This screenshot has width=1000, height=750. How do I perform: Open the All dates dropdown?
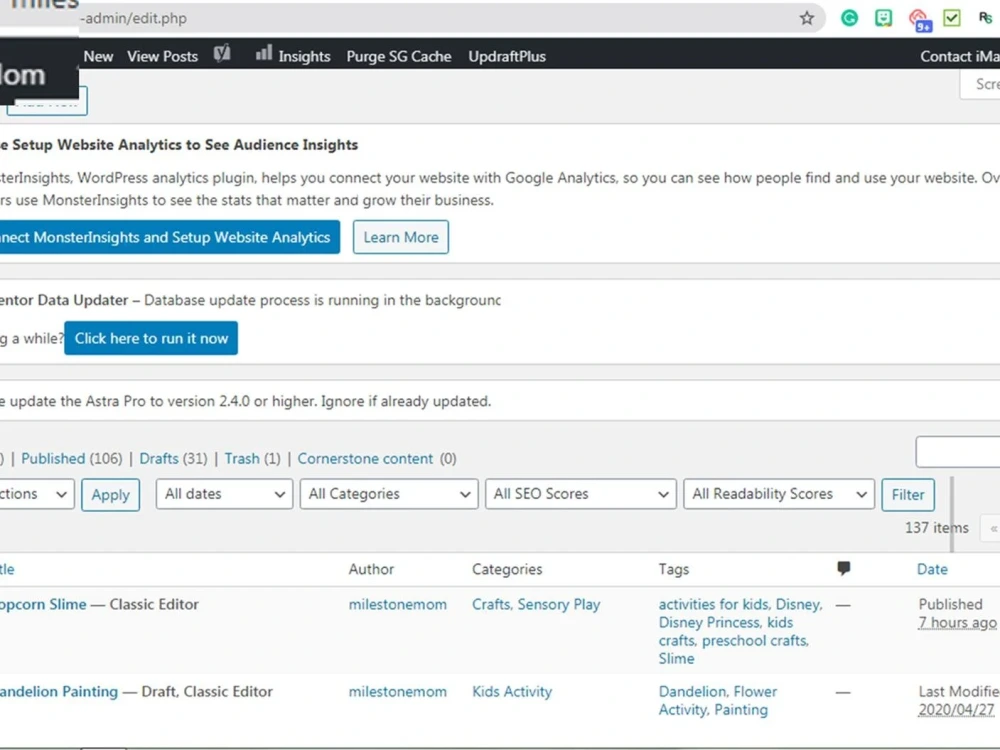point(224,494)
